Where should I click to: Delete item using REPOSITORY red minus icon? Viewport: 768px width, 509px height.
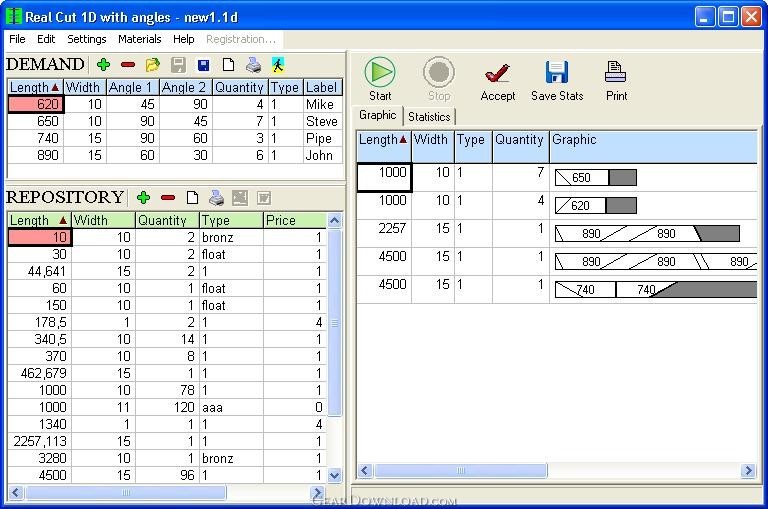(168, 198)
